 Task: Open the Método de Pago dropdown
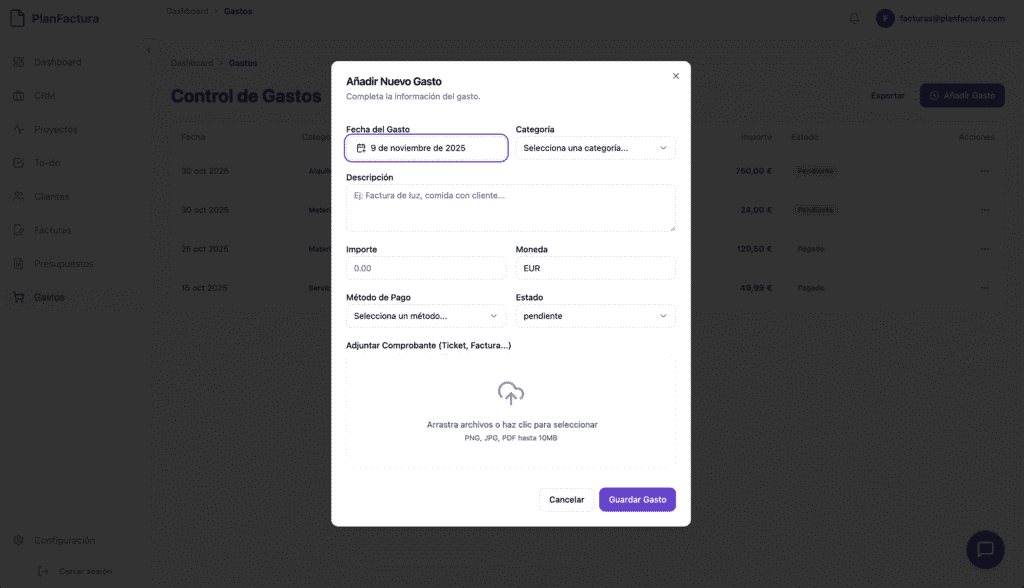click(x=426, y=316)
